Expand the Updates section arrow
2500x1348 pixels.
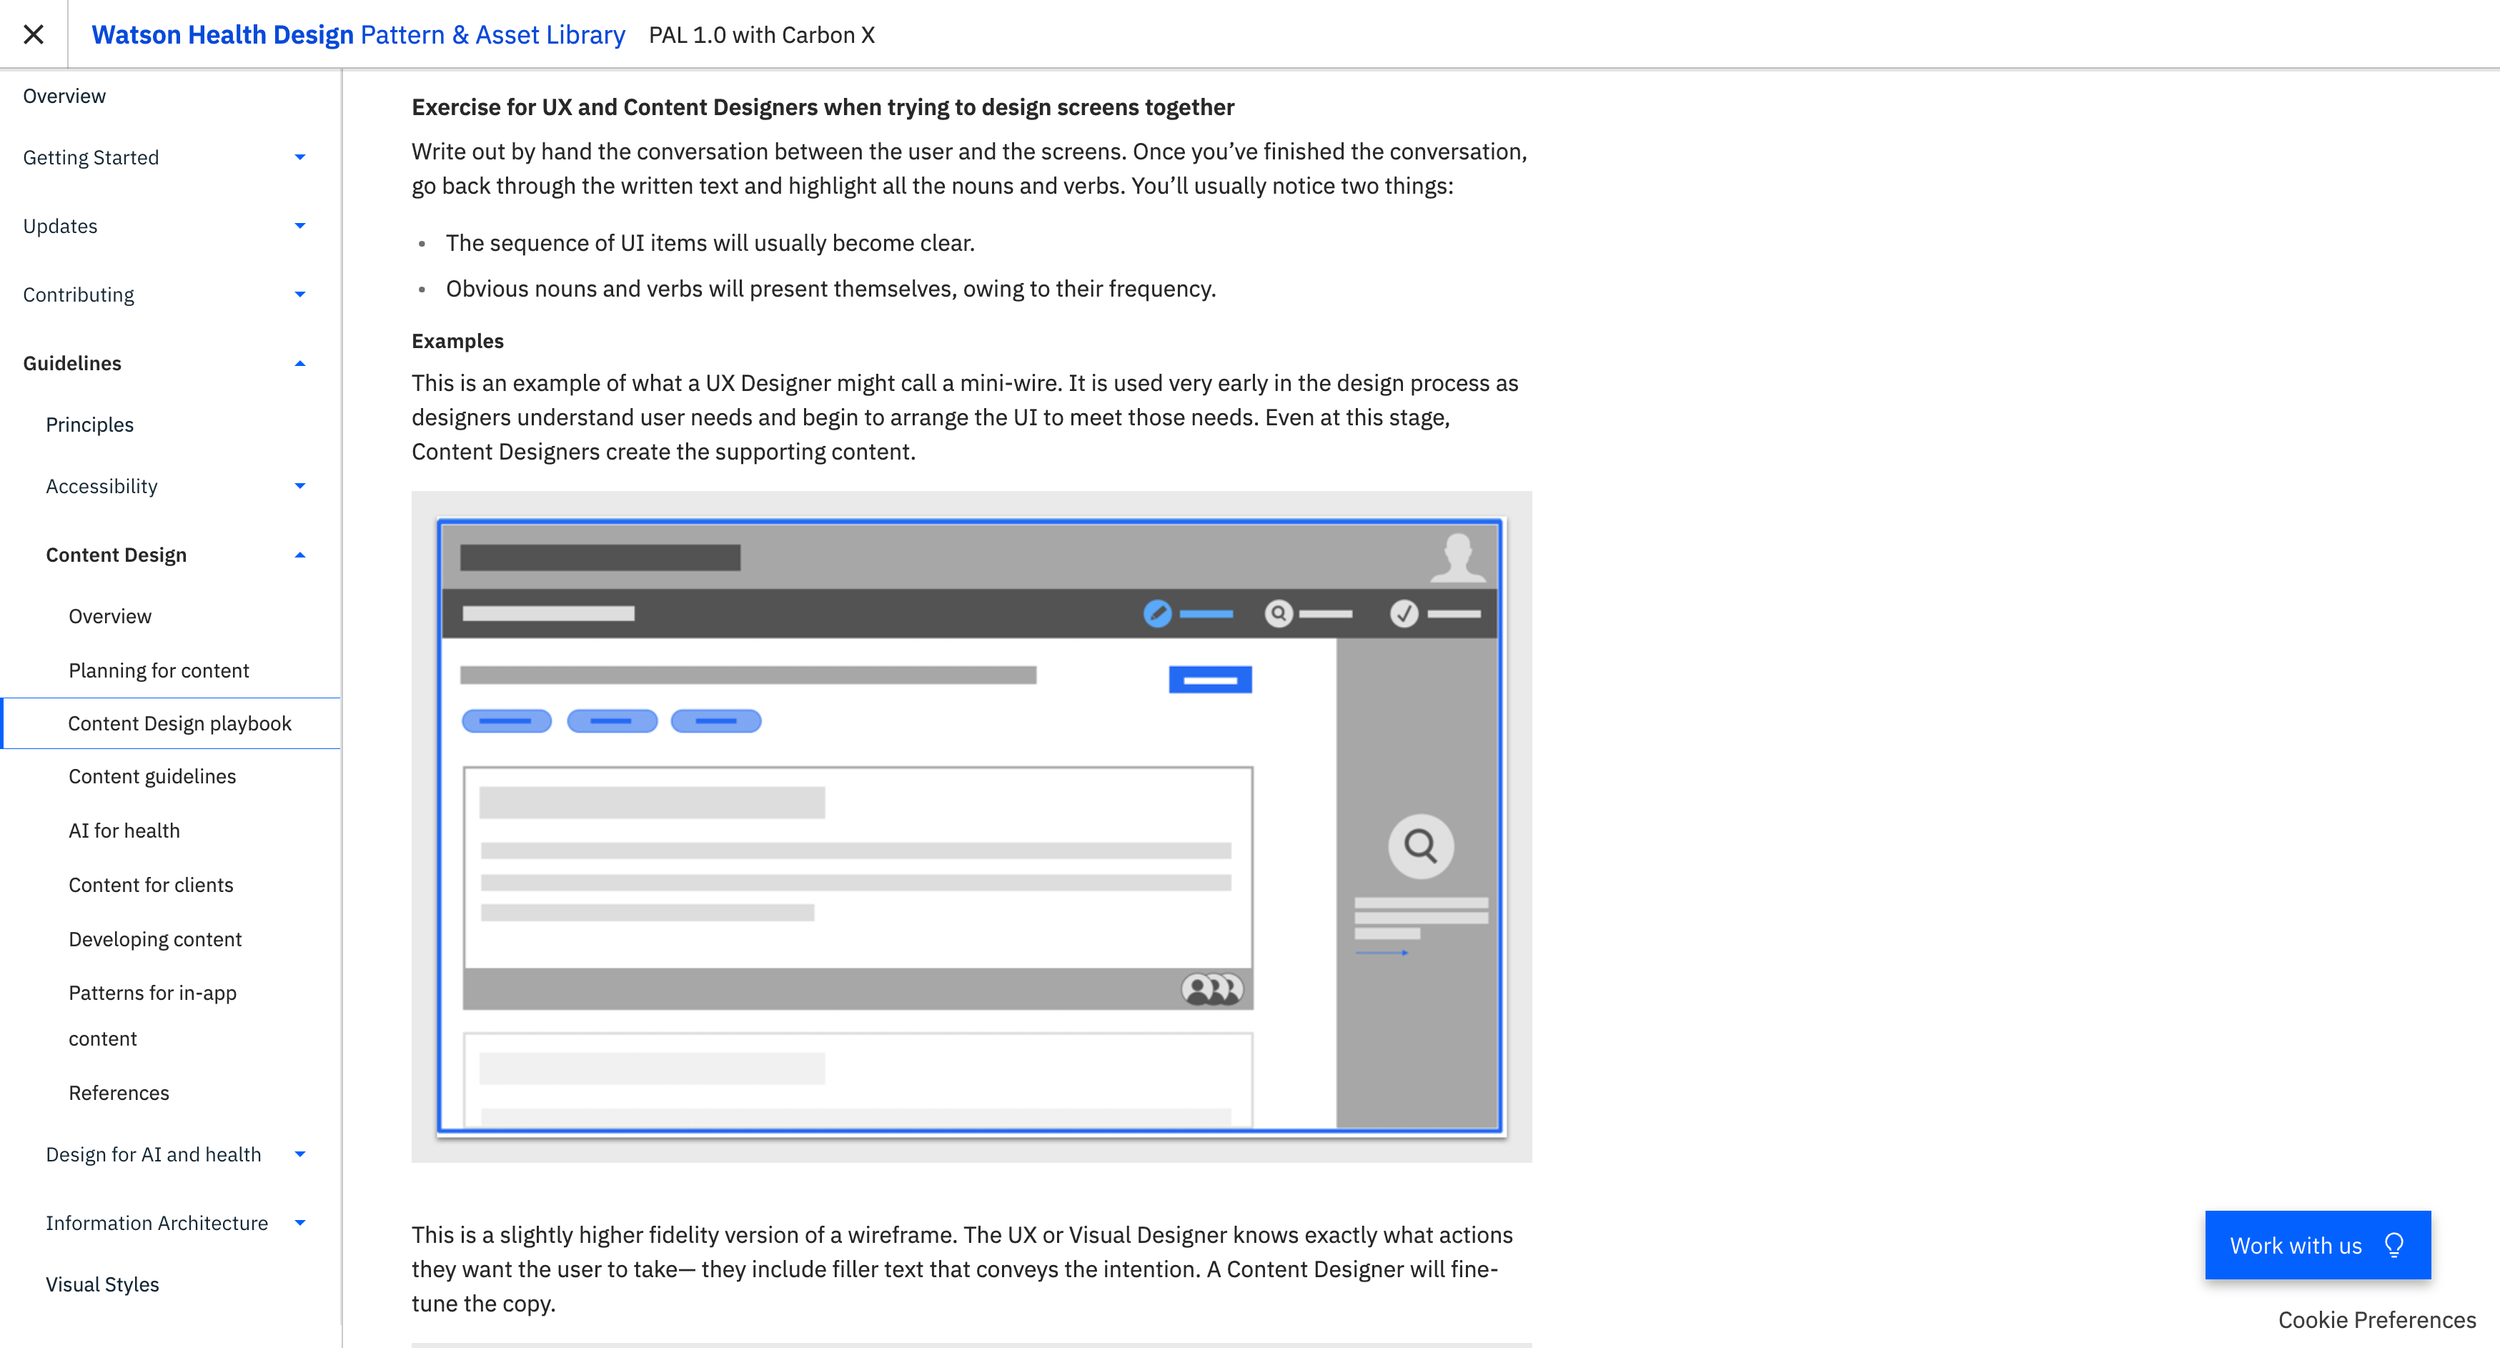pyautogui.click(x=299, y=226)
